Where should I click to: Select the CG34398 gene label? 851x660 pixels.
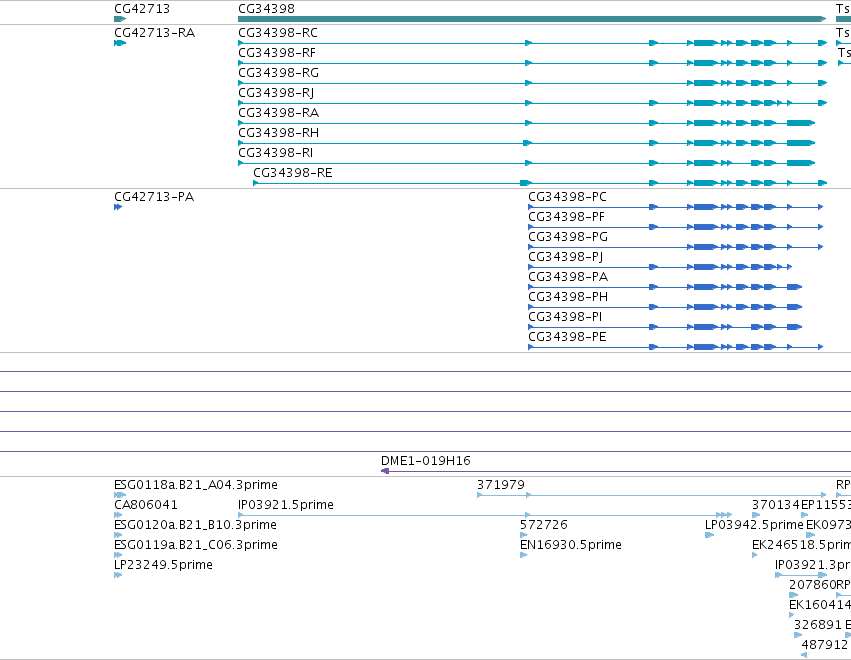click(266, 9)
